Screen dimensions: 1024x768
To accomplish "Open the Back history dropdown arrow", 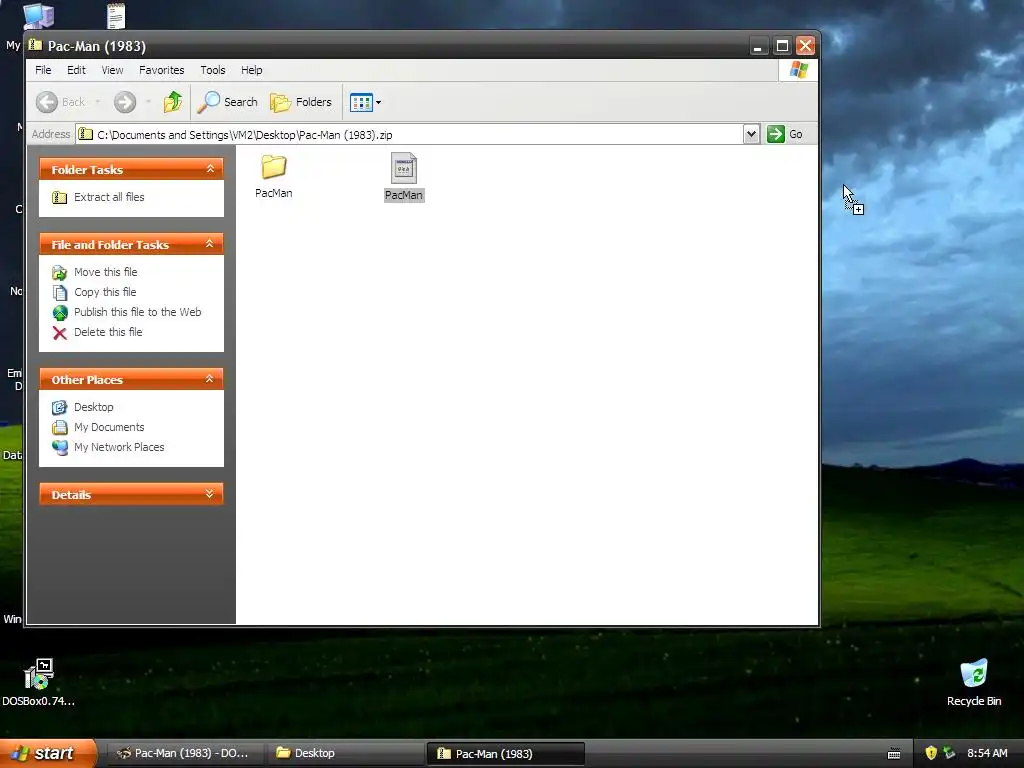I will pyautogui.click(x=98, y=102).
